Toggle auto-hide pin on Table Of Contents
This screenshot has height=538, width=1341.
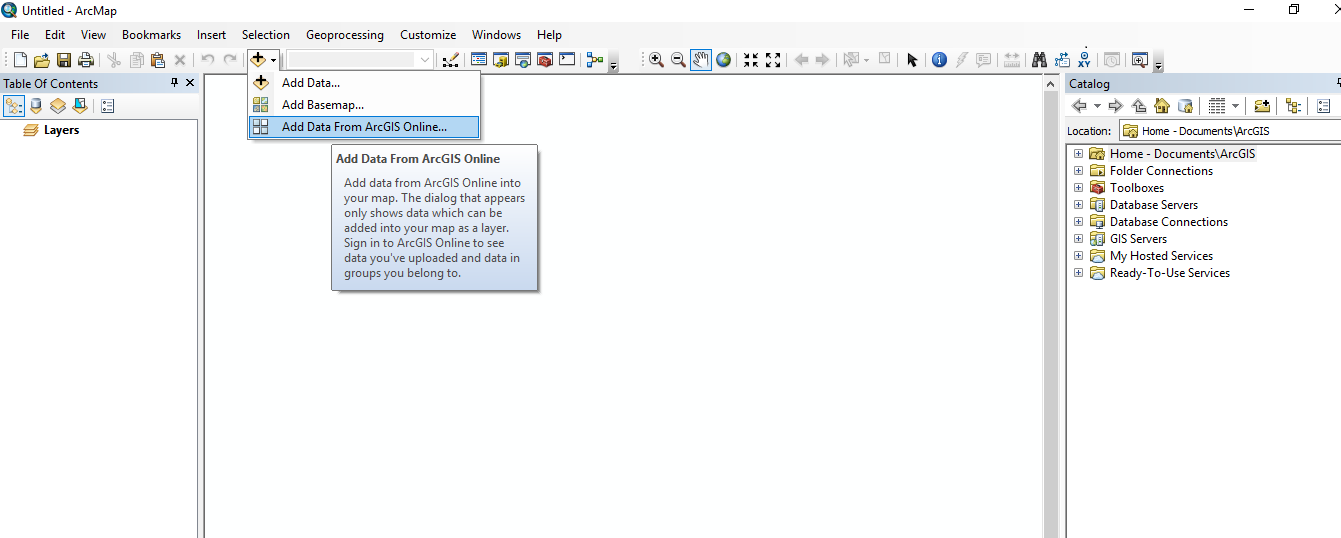[x=175, y=83]
